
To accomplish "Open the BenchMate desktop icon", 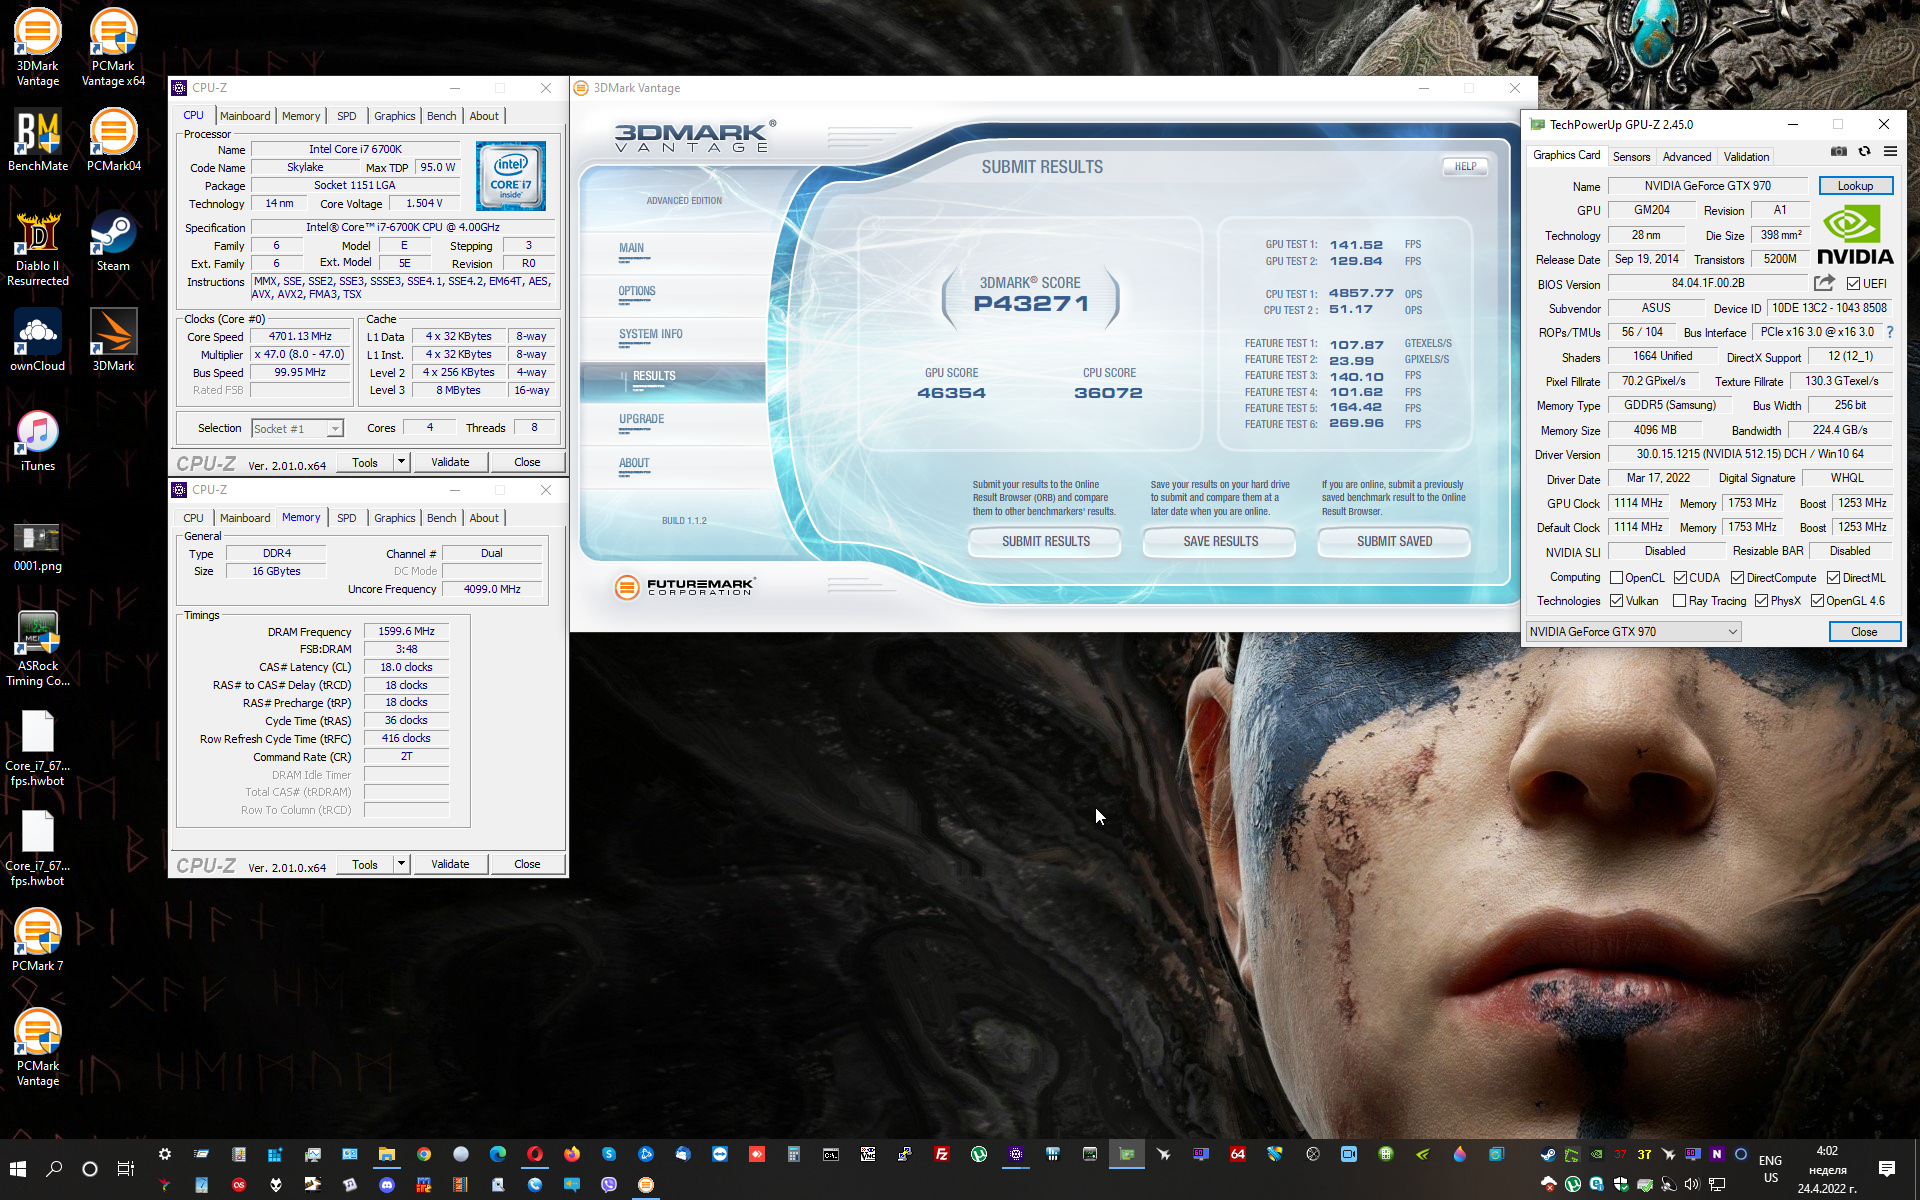I will pos(38,141).
